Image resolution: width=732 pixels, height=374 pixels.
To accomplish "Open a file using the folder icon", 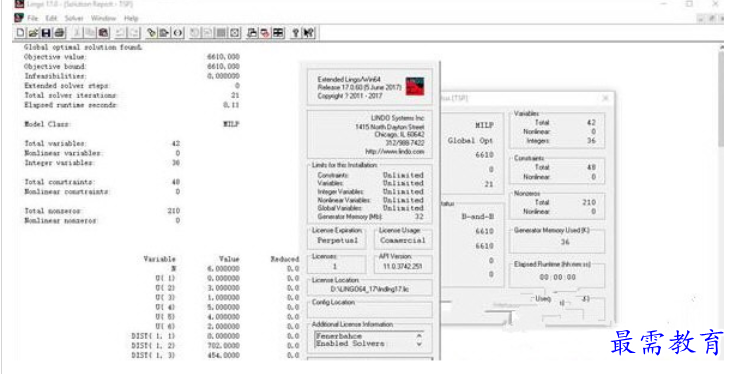I will coord(33,33).
